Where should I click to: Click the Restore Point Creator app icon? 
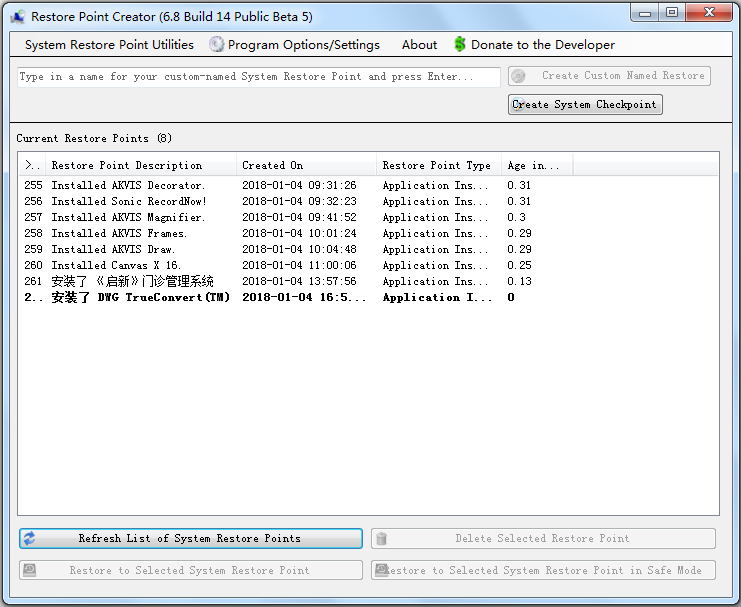17,17
